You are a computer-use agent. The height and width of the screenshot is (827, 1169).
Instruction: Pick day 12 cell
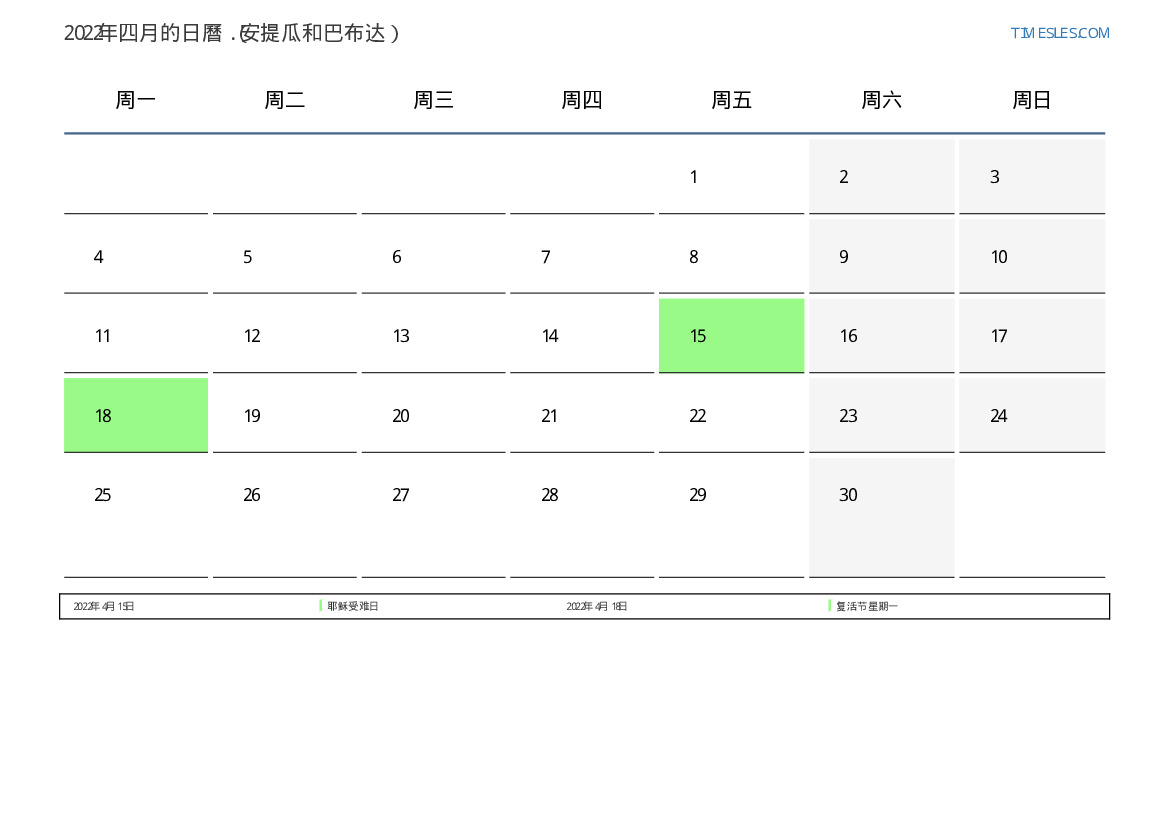click(285, 336)
